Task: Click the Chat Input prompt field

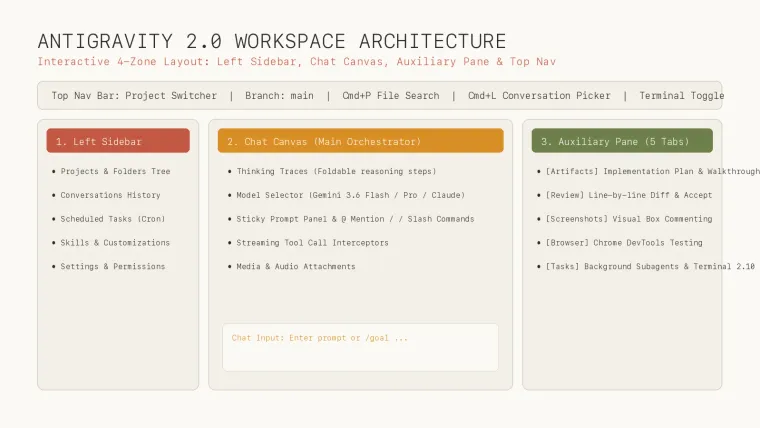Action: (x=361, y=348)
